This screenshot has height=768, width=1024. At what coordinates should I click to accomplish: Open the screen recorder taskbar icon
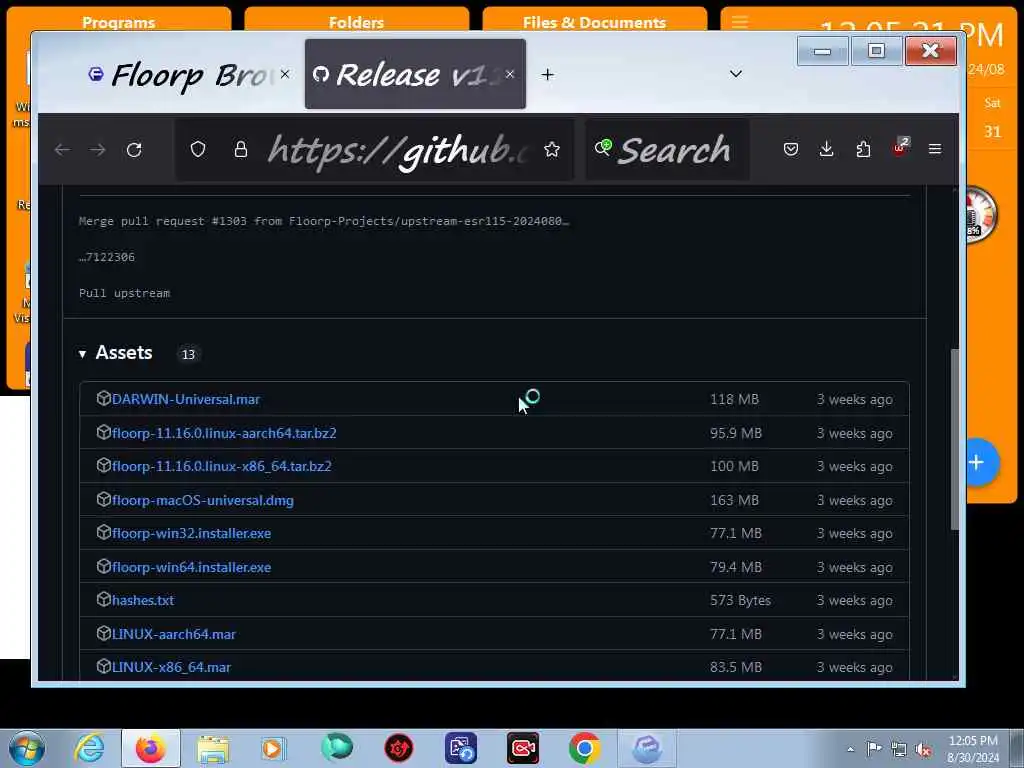point(523,748)
